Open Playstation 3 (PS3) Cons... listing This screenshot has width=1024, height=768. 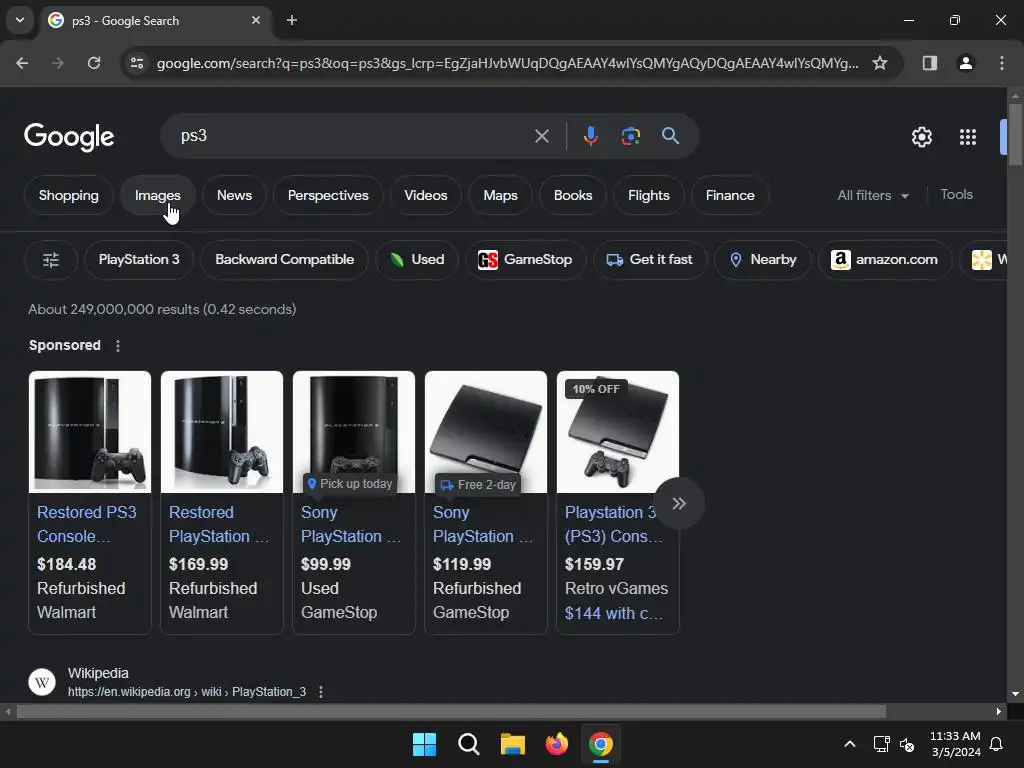[x=614, y=524]
